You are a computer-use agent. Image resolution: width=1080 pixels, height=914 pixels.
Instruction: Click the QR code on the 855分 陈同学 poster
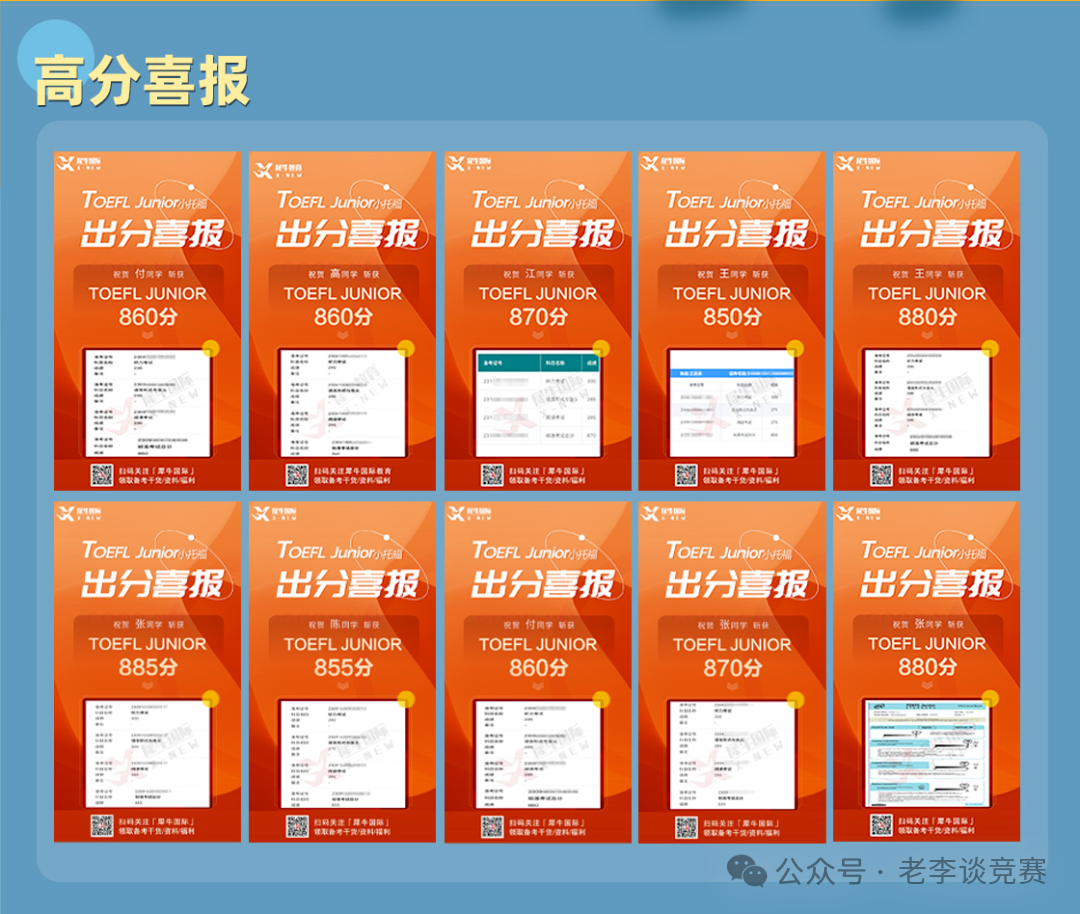(295, 827)
